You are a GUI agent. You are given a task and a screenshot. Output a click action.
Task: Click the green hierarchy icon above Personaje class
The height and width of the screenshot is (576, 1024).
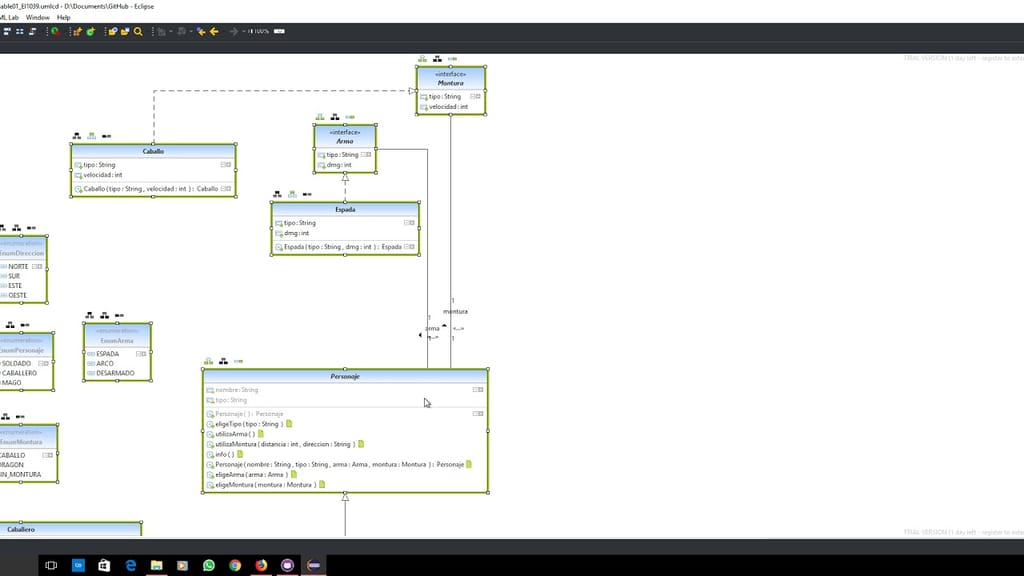pos(208,361)
